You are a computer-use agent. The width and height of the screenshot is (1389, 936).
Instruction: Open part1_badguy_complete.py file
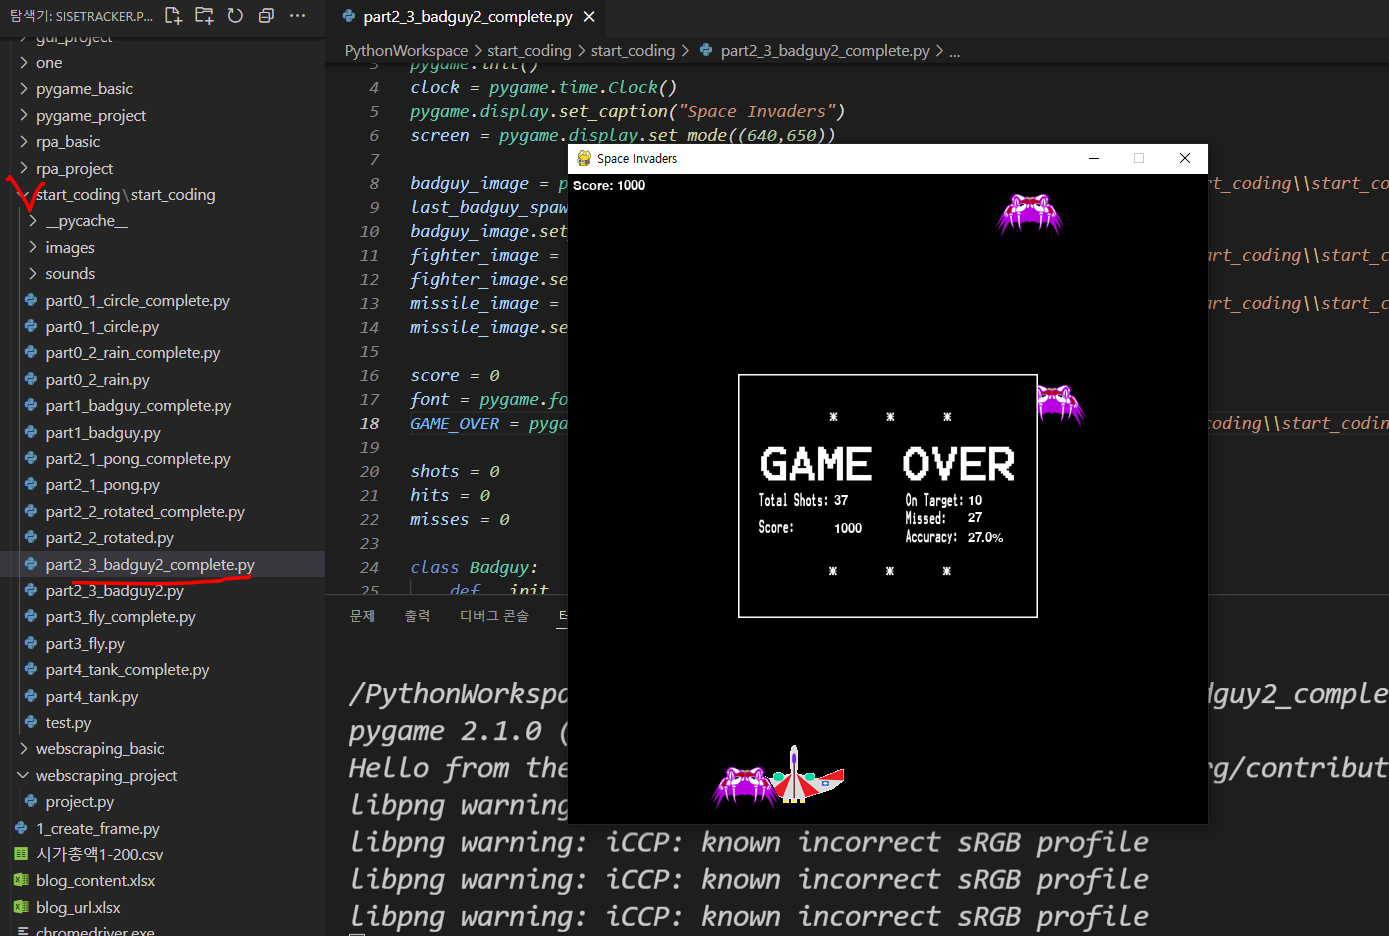[138, 406]
